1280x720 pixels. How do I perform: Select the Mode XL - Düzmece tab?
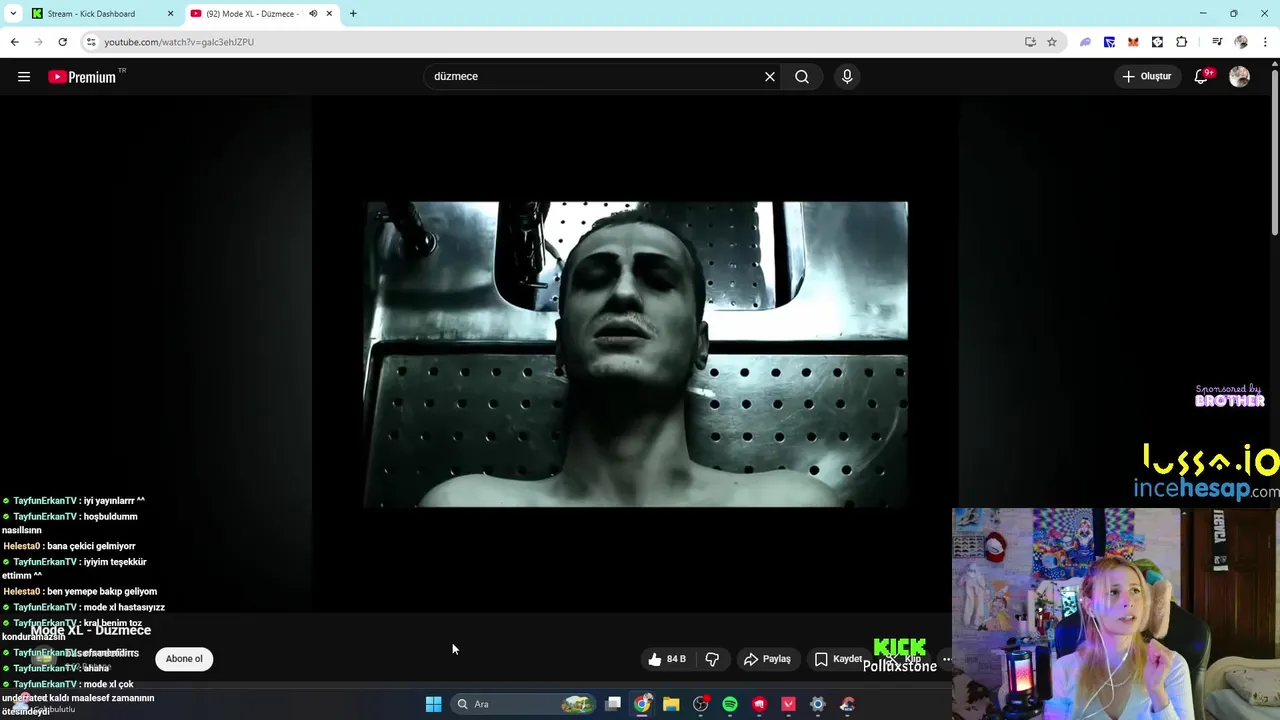tap(262, 14)
